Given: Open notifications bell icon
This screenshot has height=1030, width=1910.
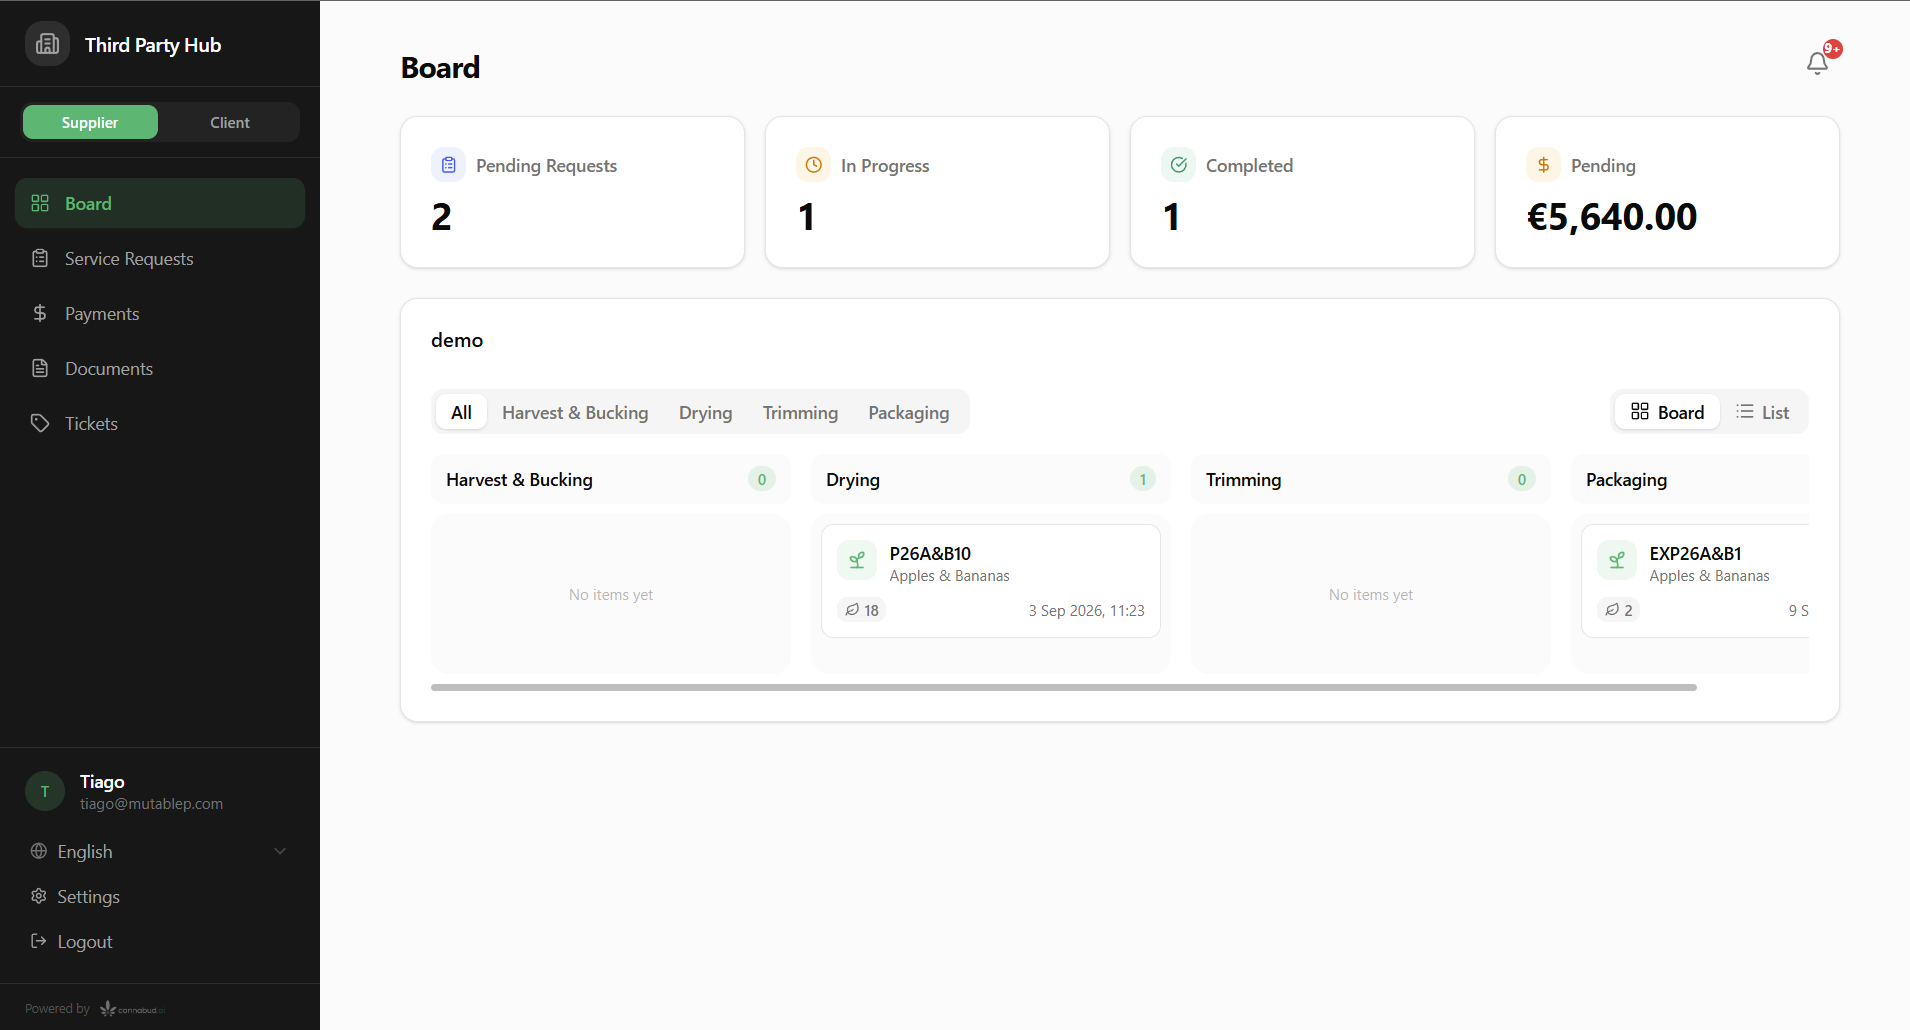Looking at the screenshot, I should pyautogui.click(x=1817, y=64).
